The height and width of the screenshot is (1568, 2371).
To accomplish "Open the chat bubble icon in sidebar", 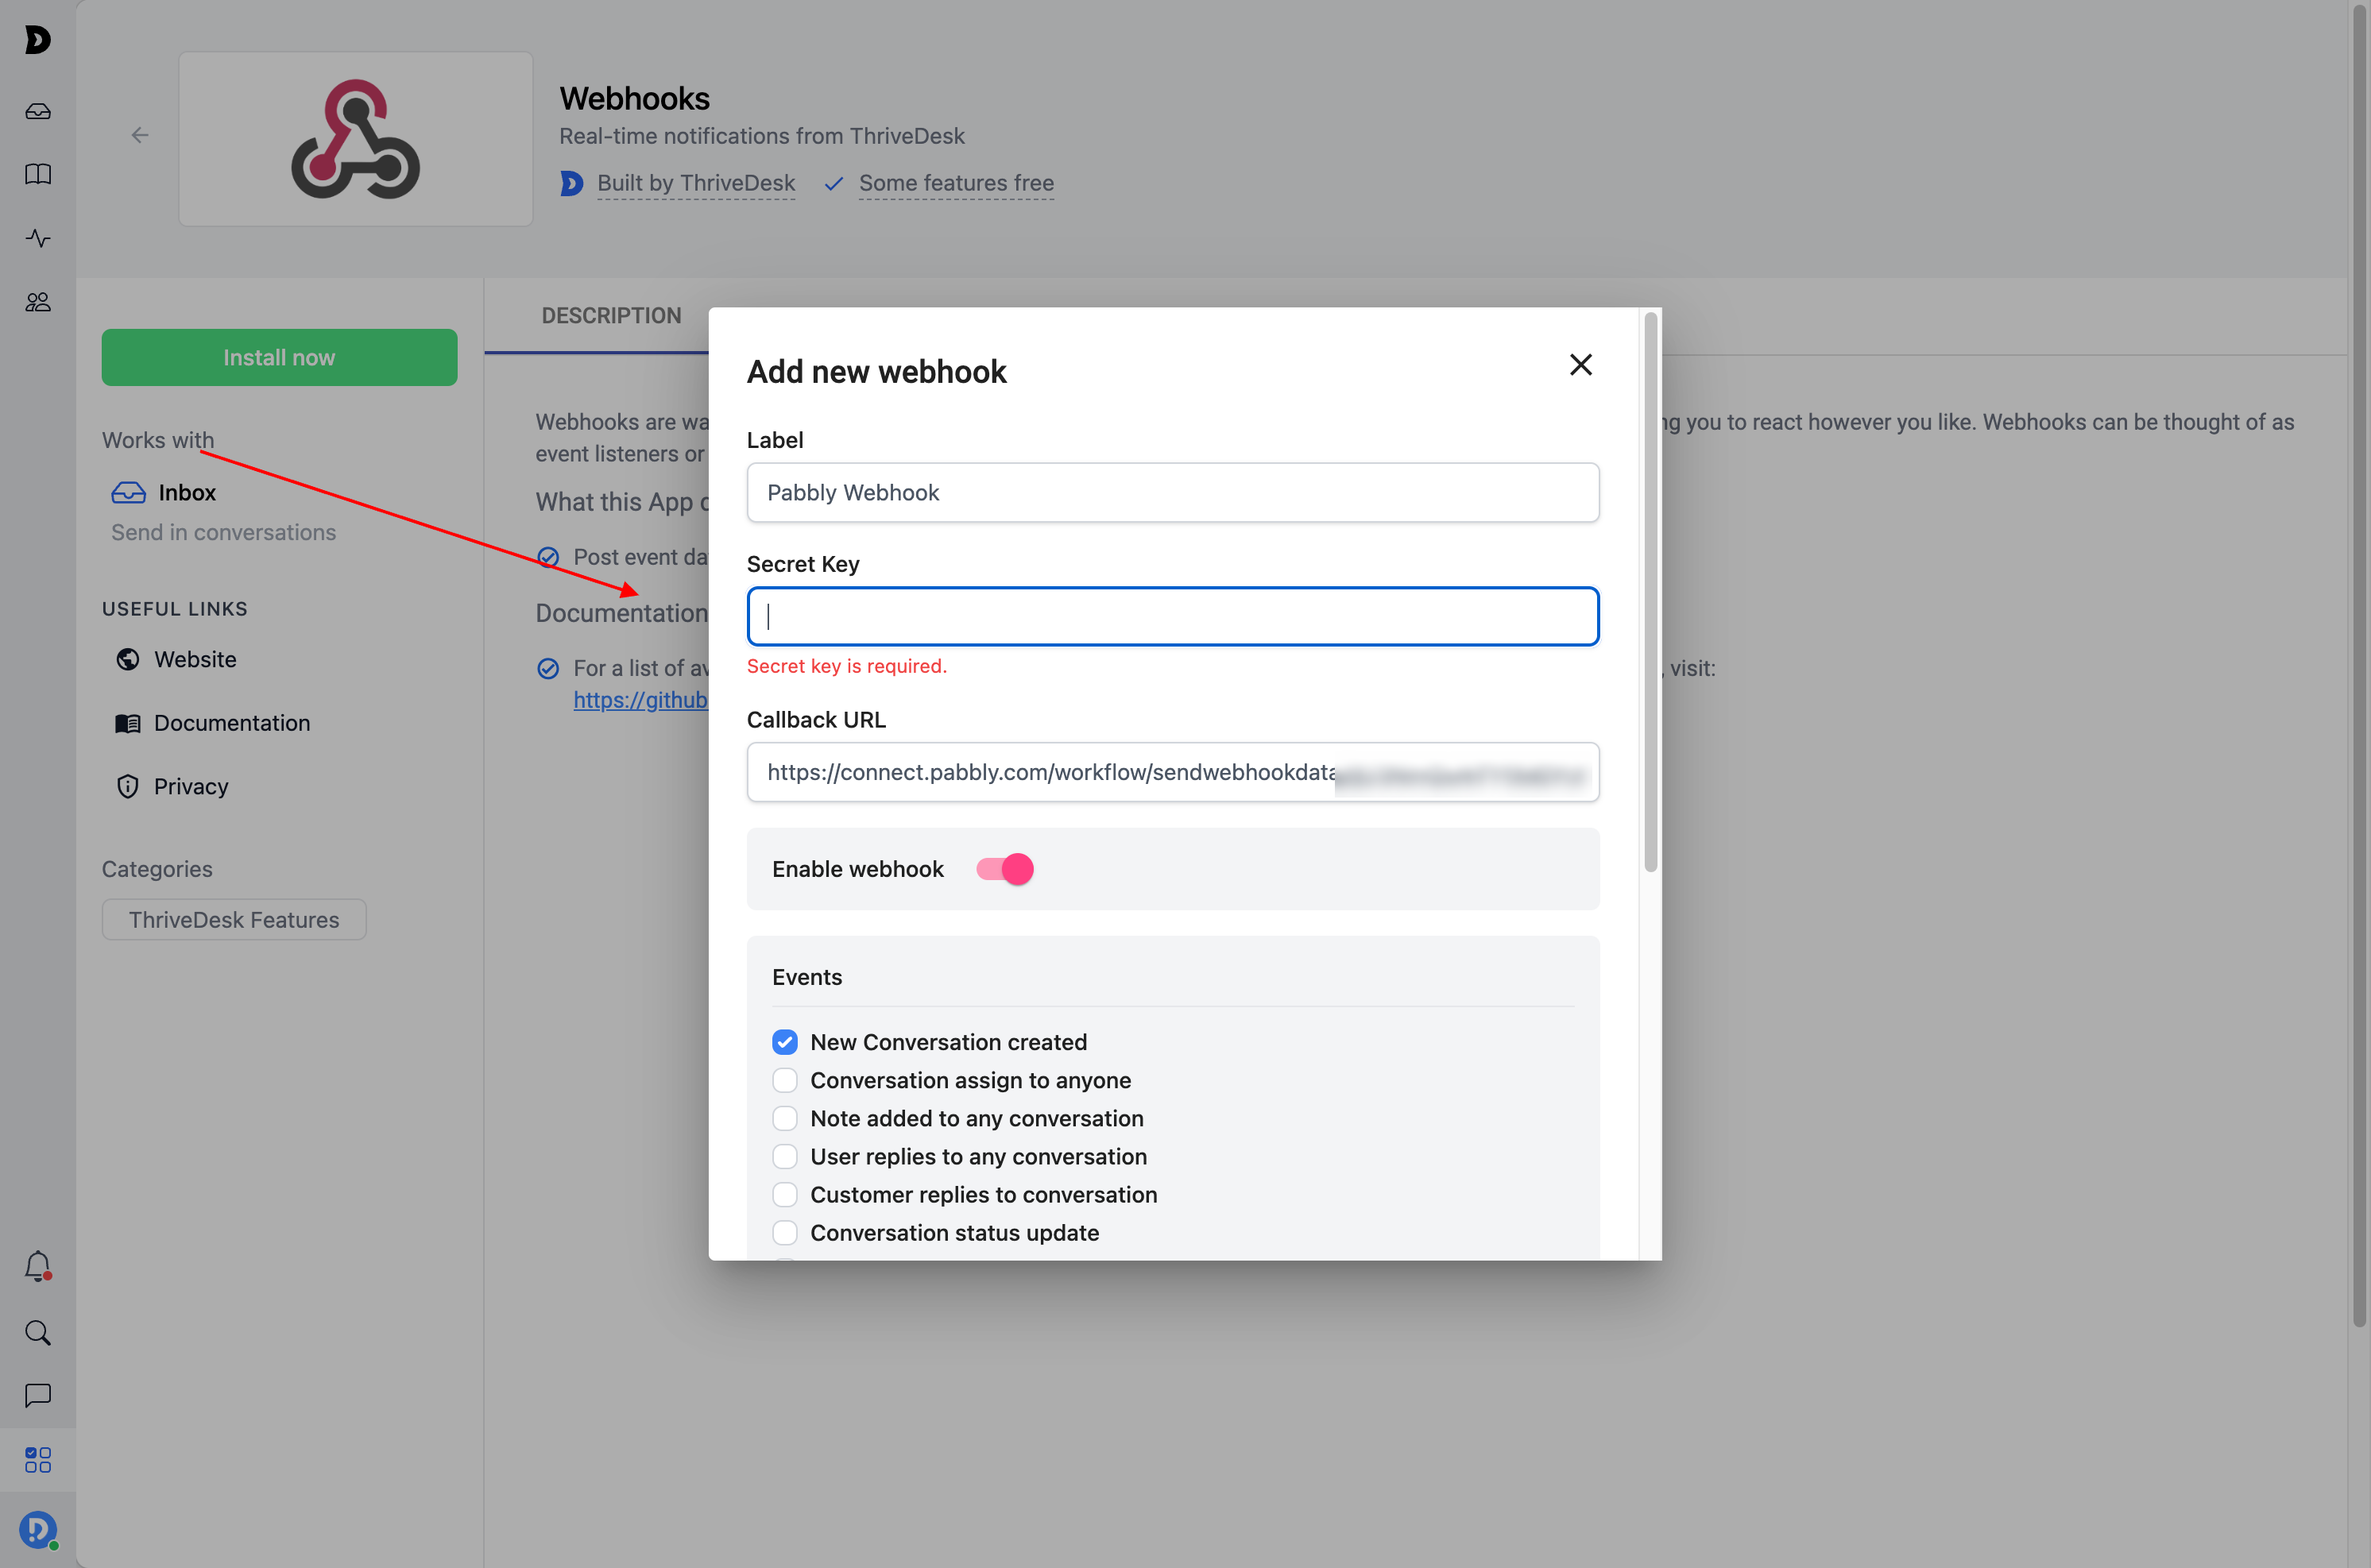I will [x=38, y=1395].
